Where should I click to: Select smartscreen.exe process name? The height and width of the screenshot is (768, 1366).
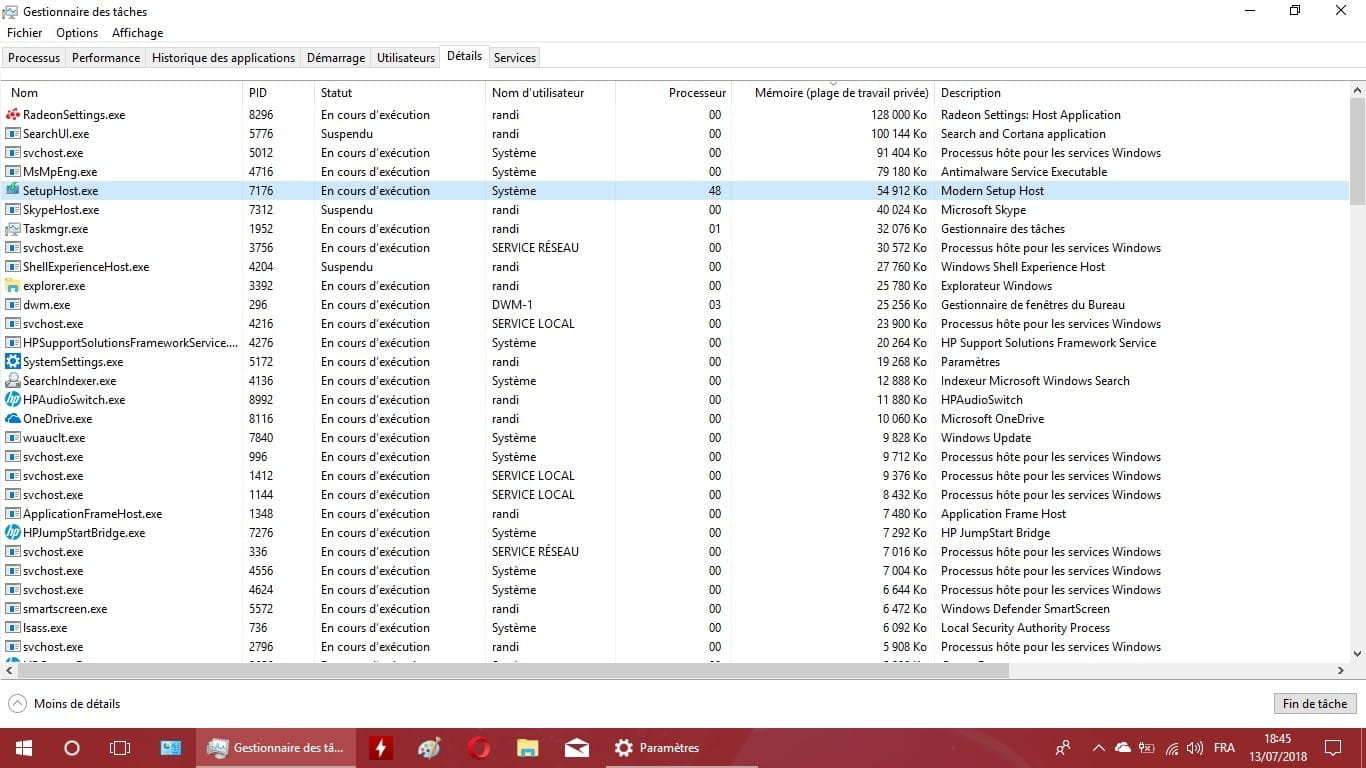(x=65, y=609)
